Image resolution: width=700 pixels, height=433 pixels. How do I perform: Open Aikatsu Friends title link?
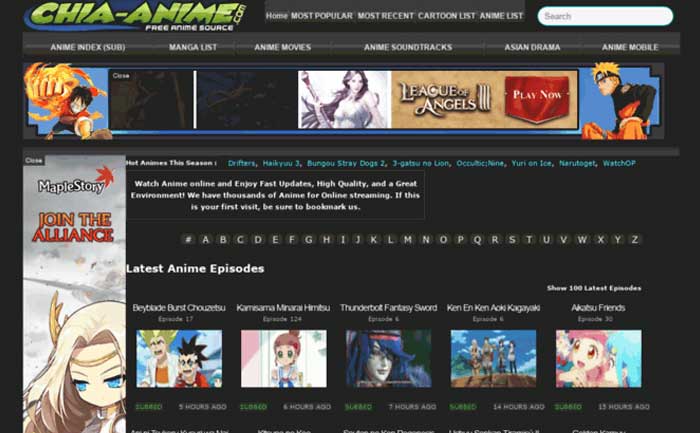[598, 308]
